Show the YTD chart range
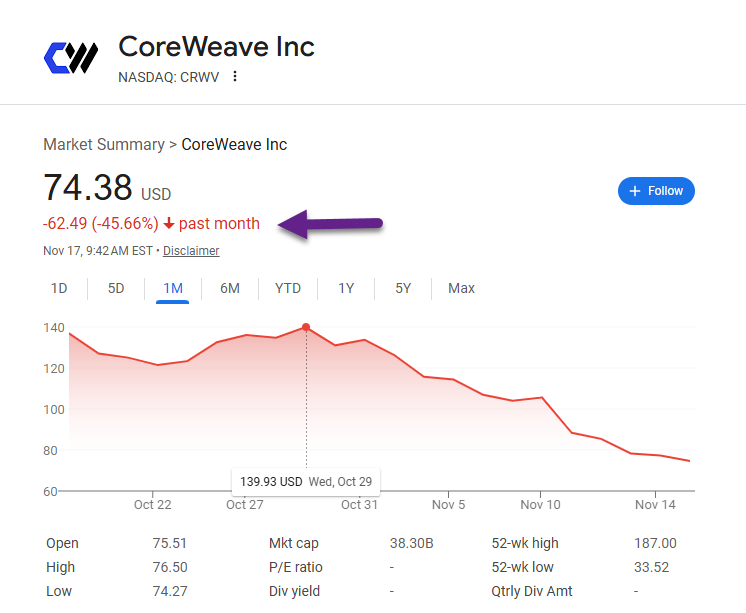746x613 pixels. tap(288, 288)
